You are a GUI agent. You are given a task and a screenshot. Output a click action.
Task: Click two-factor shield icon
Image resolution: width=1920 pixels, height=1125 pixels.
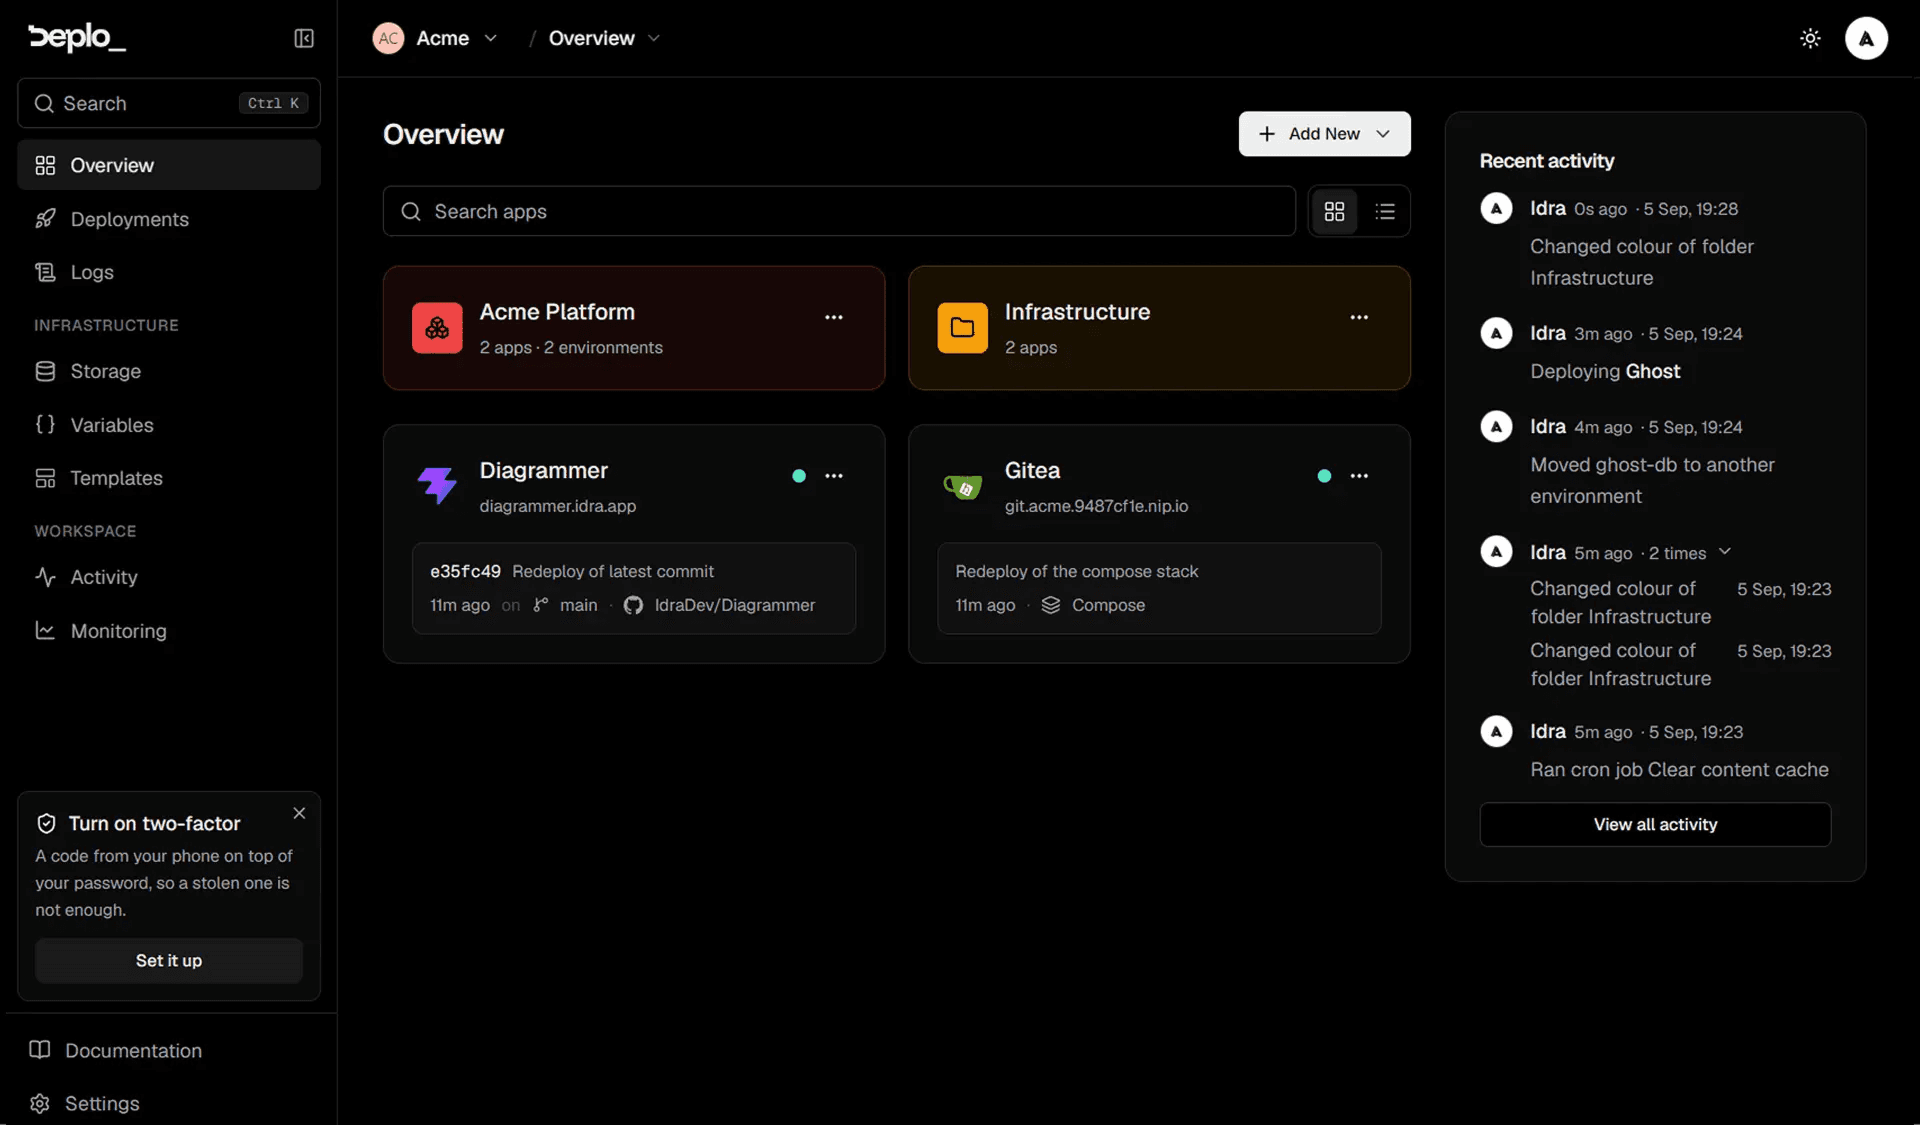(x=46, y=824)
